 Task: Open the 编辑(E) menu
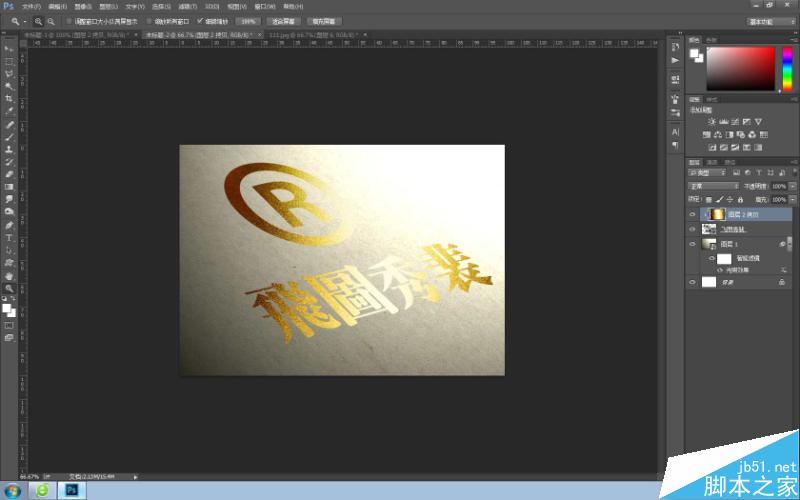pyautogui.click(x=58, y=7)
